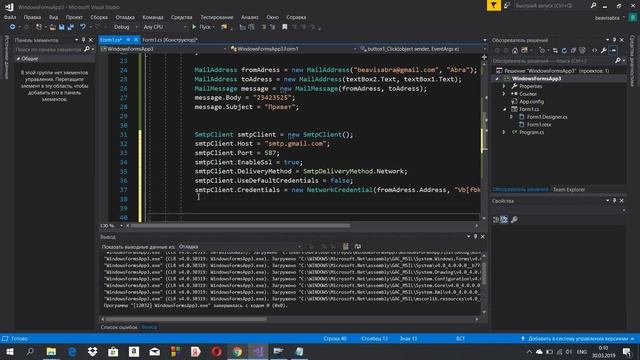Toggle word wrap icon in Output panel

click(x=358, y=246)
